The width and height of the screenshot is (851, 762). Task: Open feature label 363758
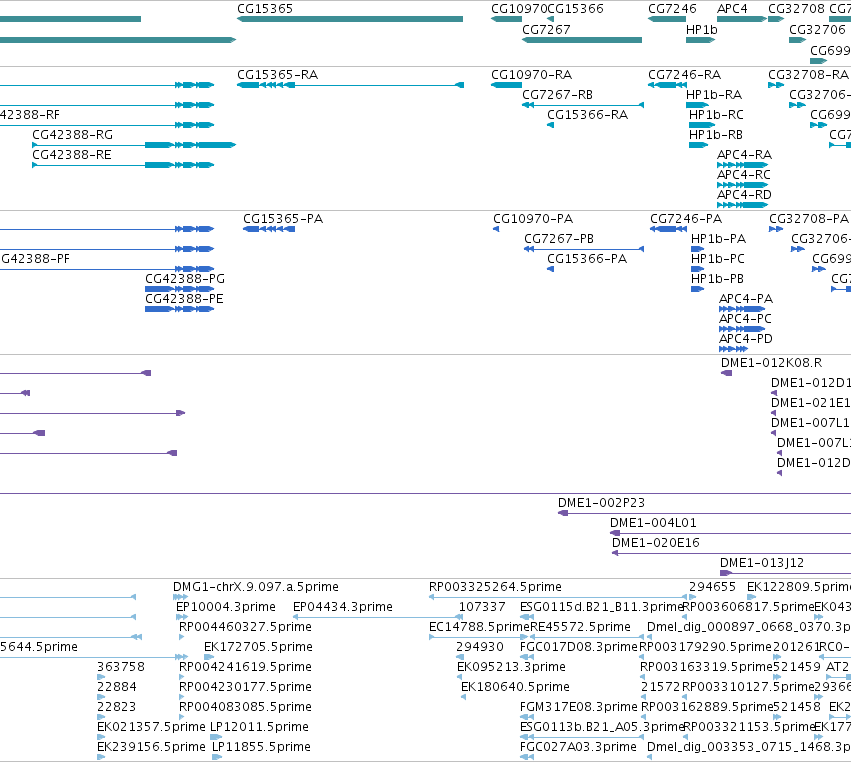(121, 667)
